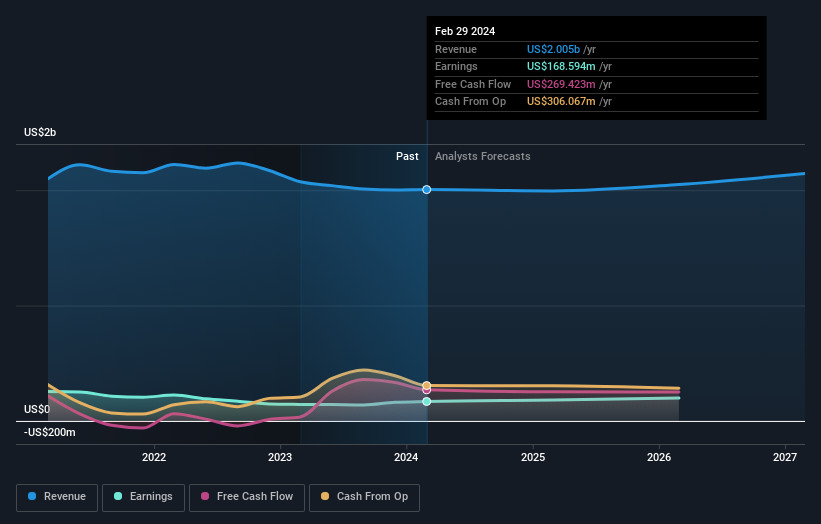821x524 pixels.
Task: Click the Feb 29 2024 tooltip date
Action: (465, 31)
